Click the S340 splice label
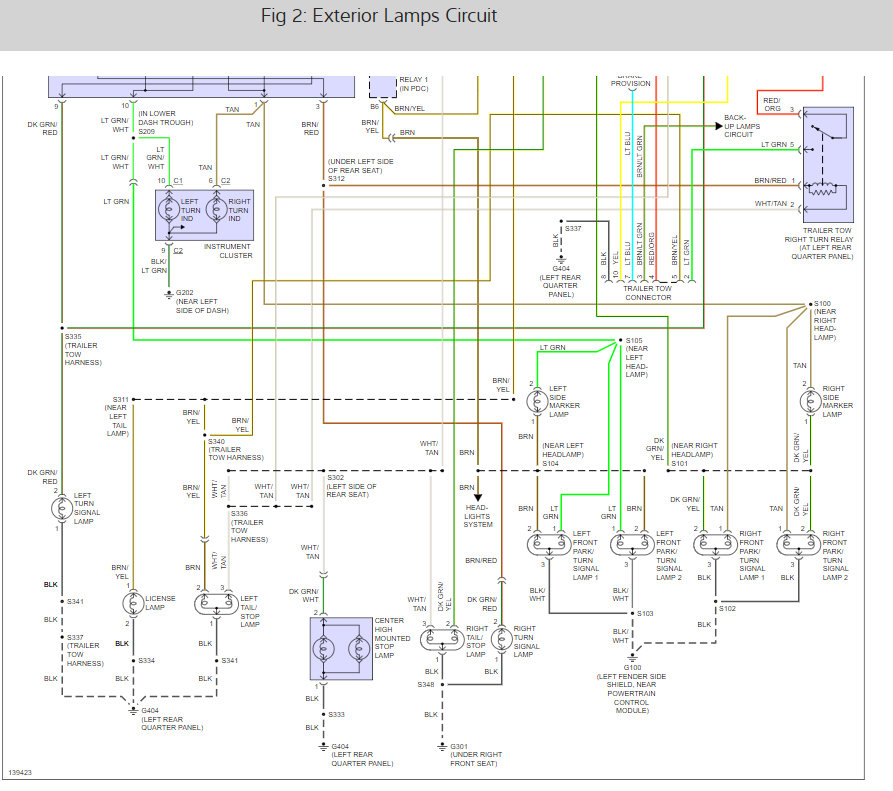 (216, 441)
